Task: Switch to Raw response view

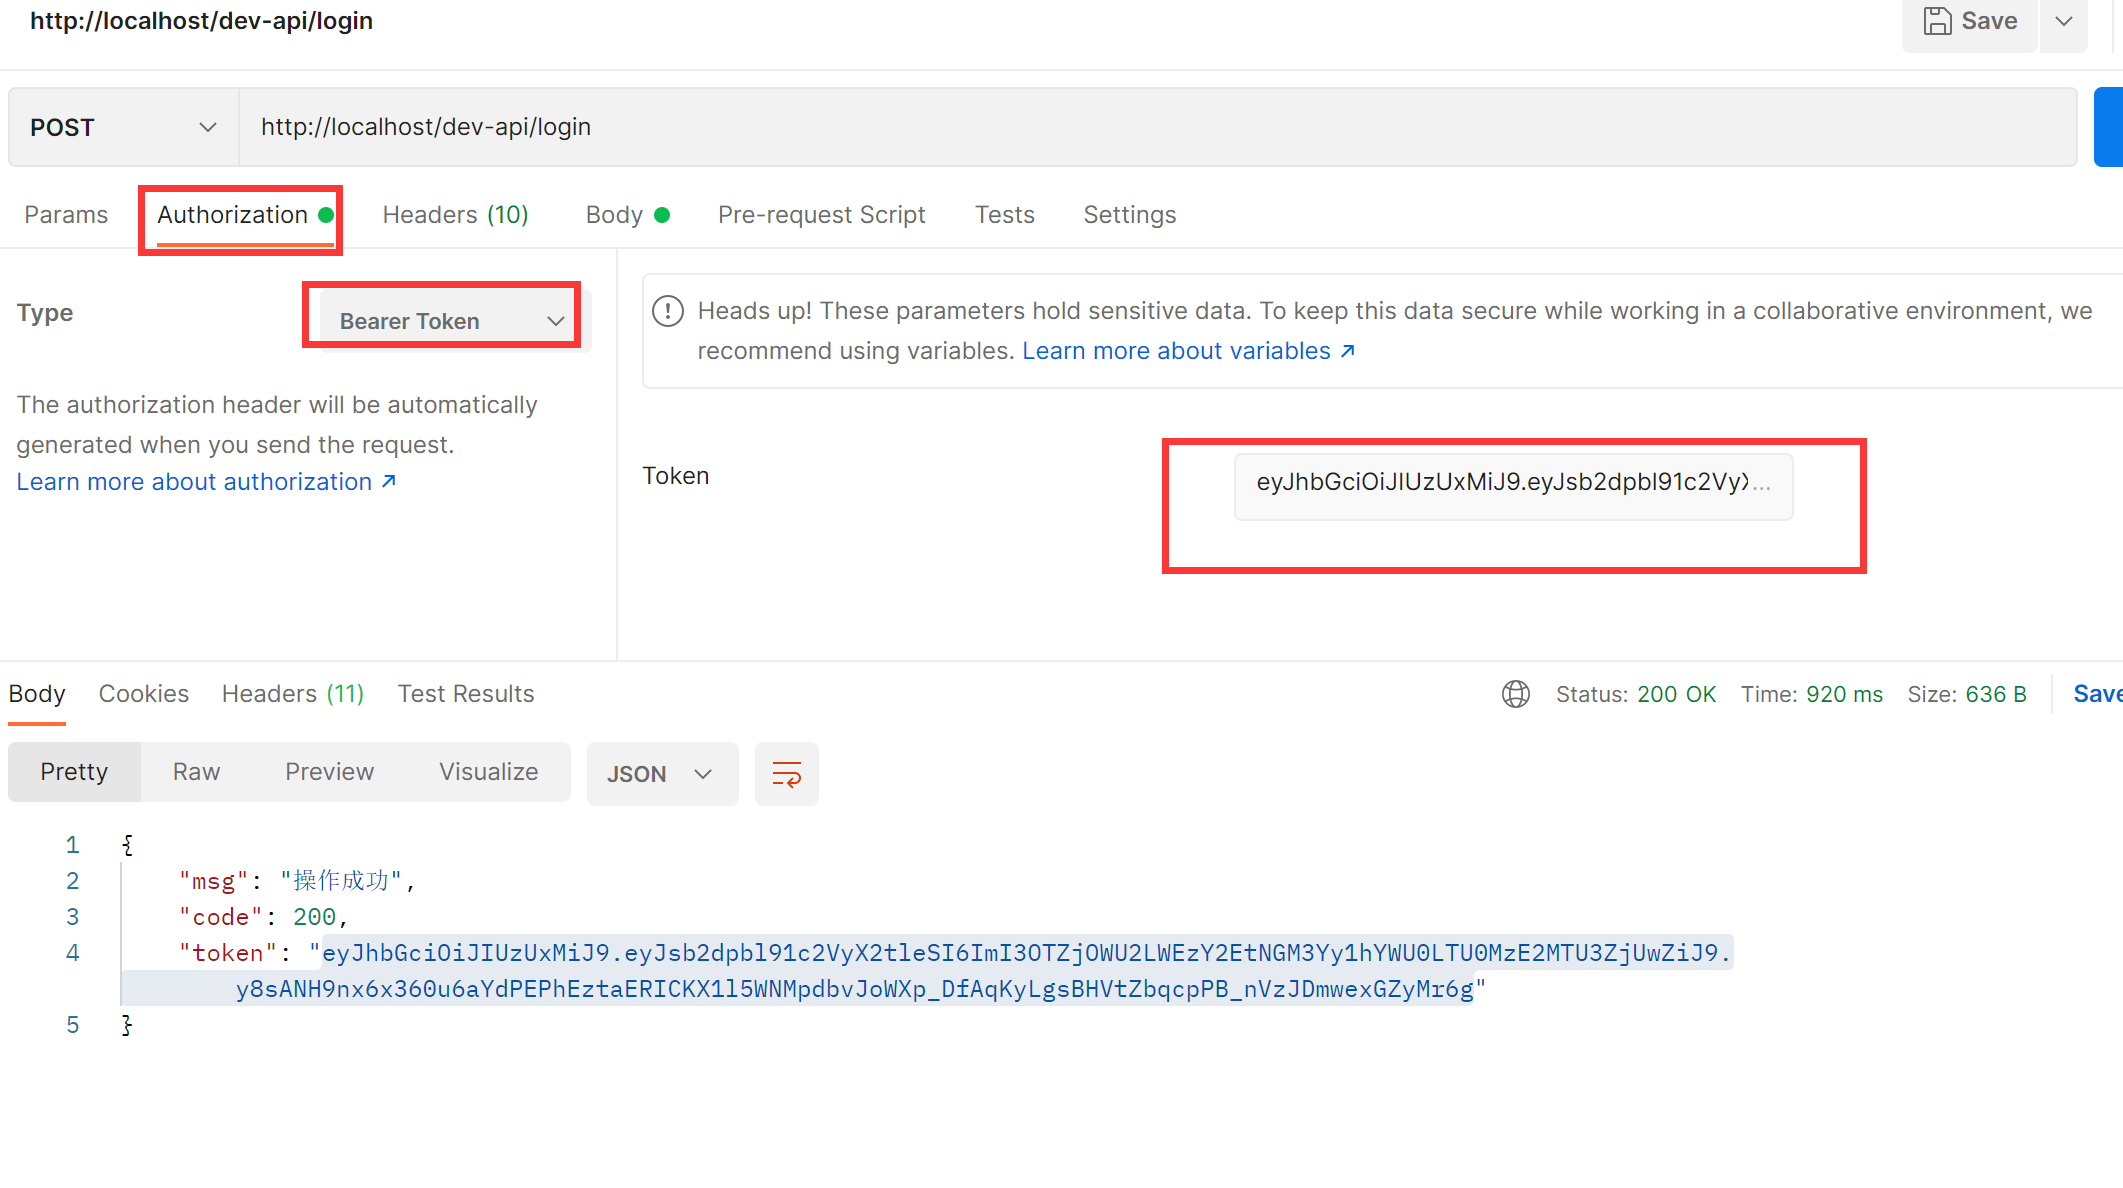Action: coord(196,772)
